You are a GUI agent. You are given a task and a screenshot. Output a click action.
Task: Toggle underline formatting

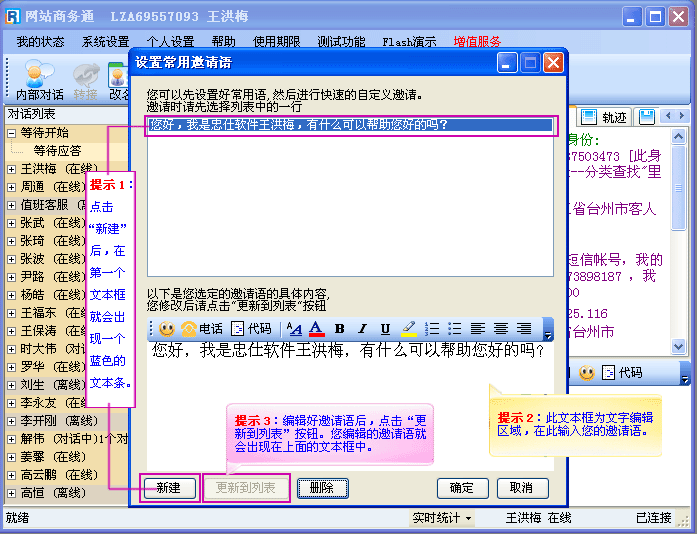(385, 328)
